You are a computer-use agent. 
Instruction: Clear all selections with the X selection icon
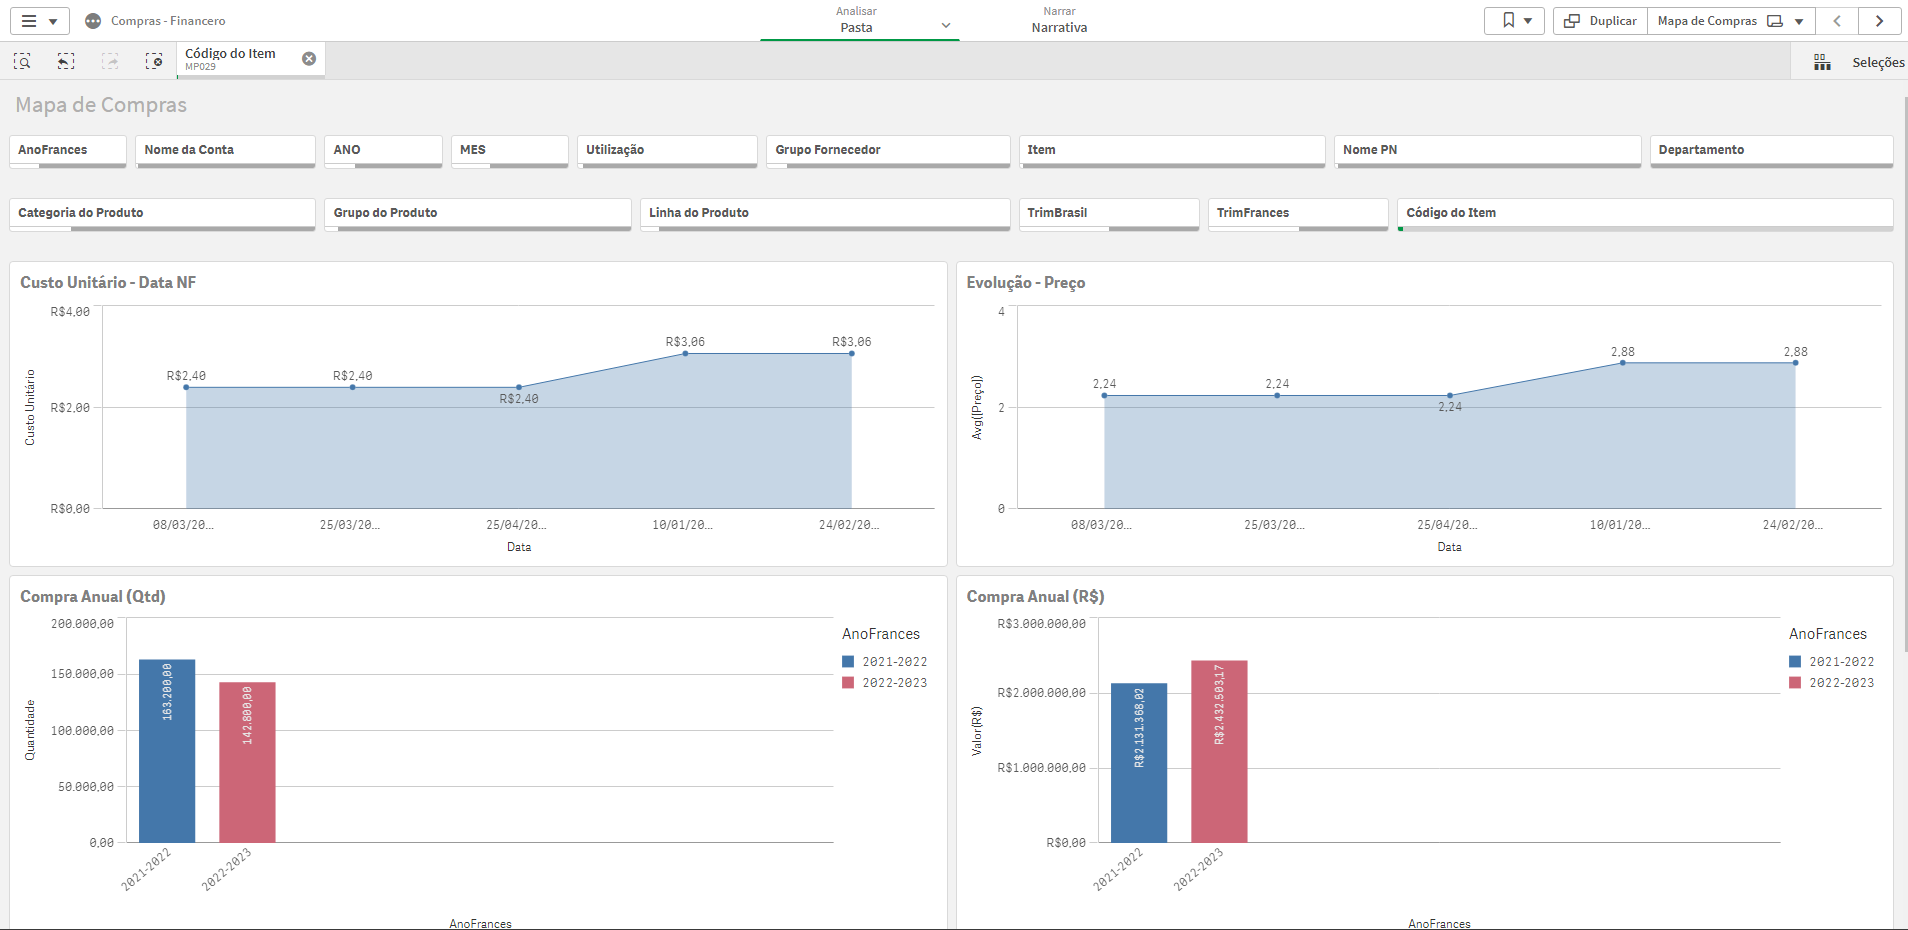point(155,61)
